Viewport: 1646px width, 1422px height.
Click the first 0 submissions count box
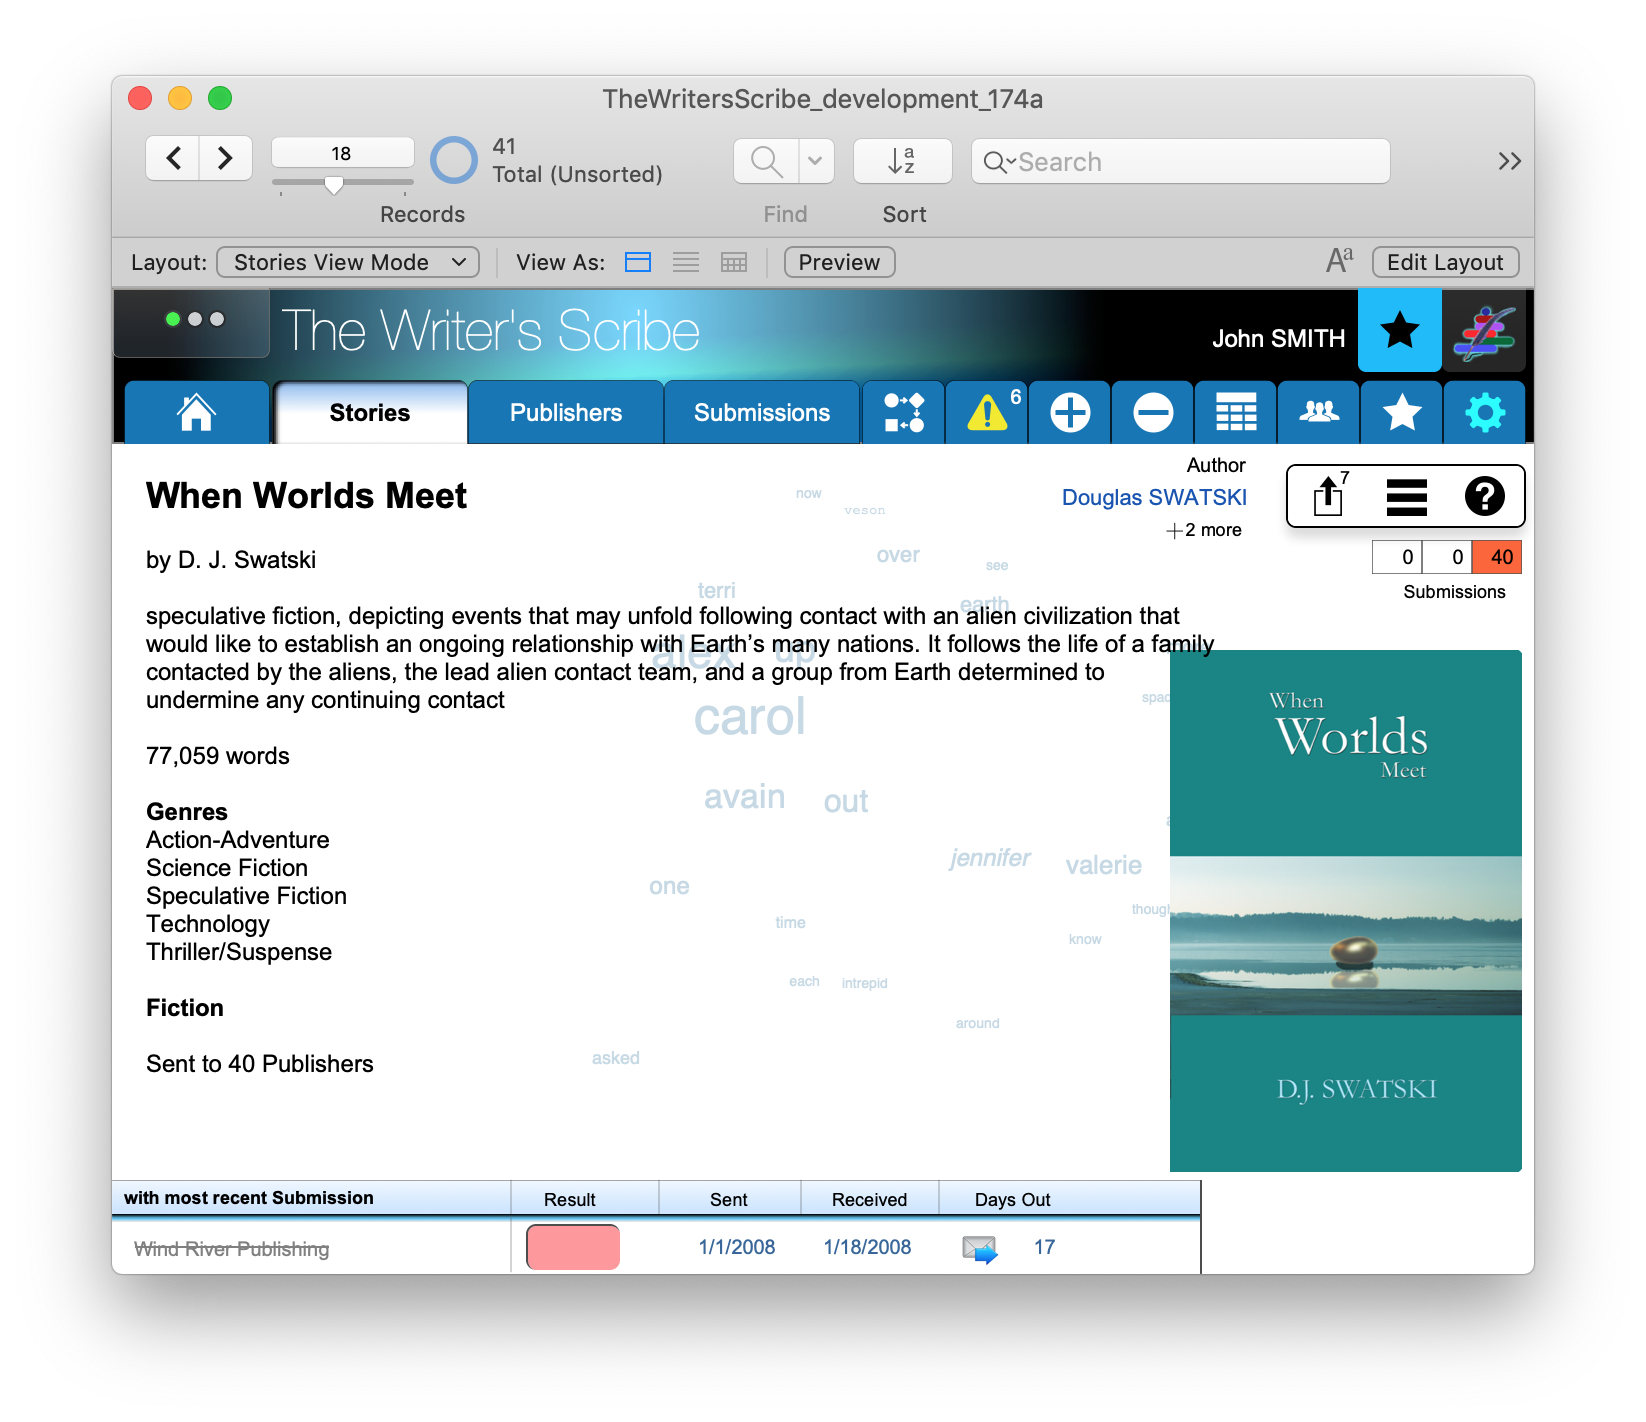point(1398,557)
